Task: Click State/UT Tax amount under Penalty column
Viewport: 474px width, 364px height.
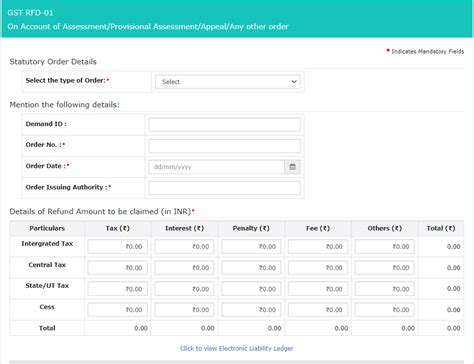Action: coord(251,289)
